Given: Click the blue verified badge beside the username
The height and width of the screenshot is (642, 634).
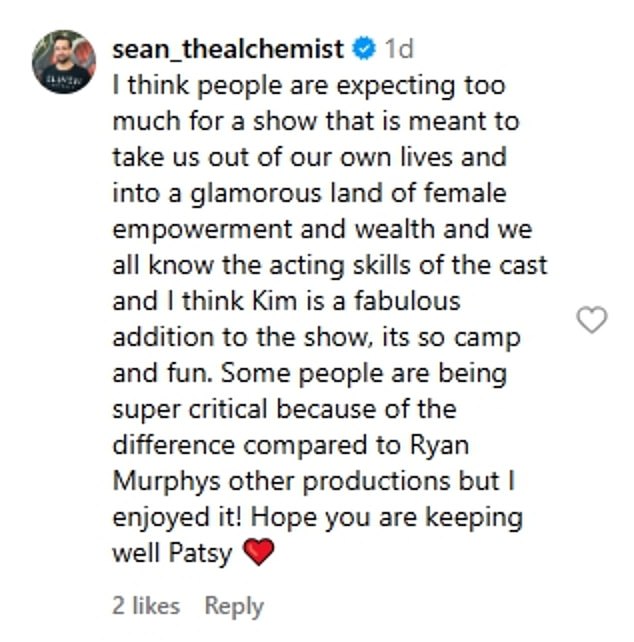Looking at the screenshot, I should (364, 48).
